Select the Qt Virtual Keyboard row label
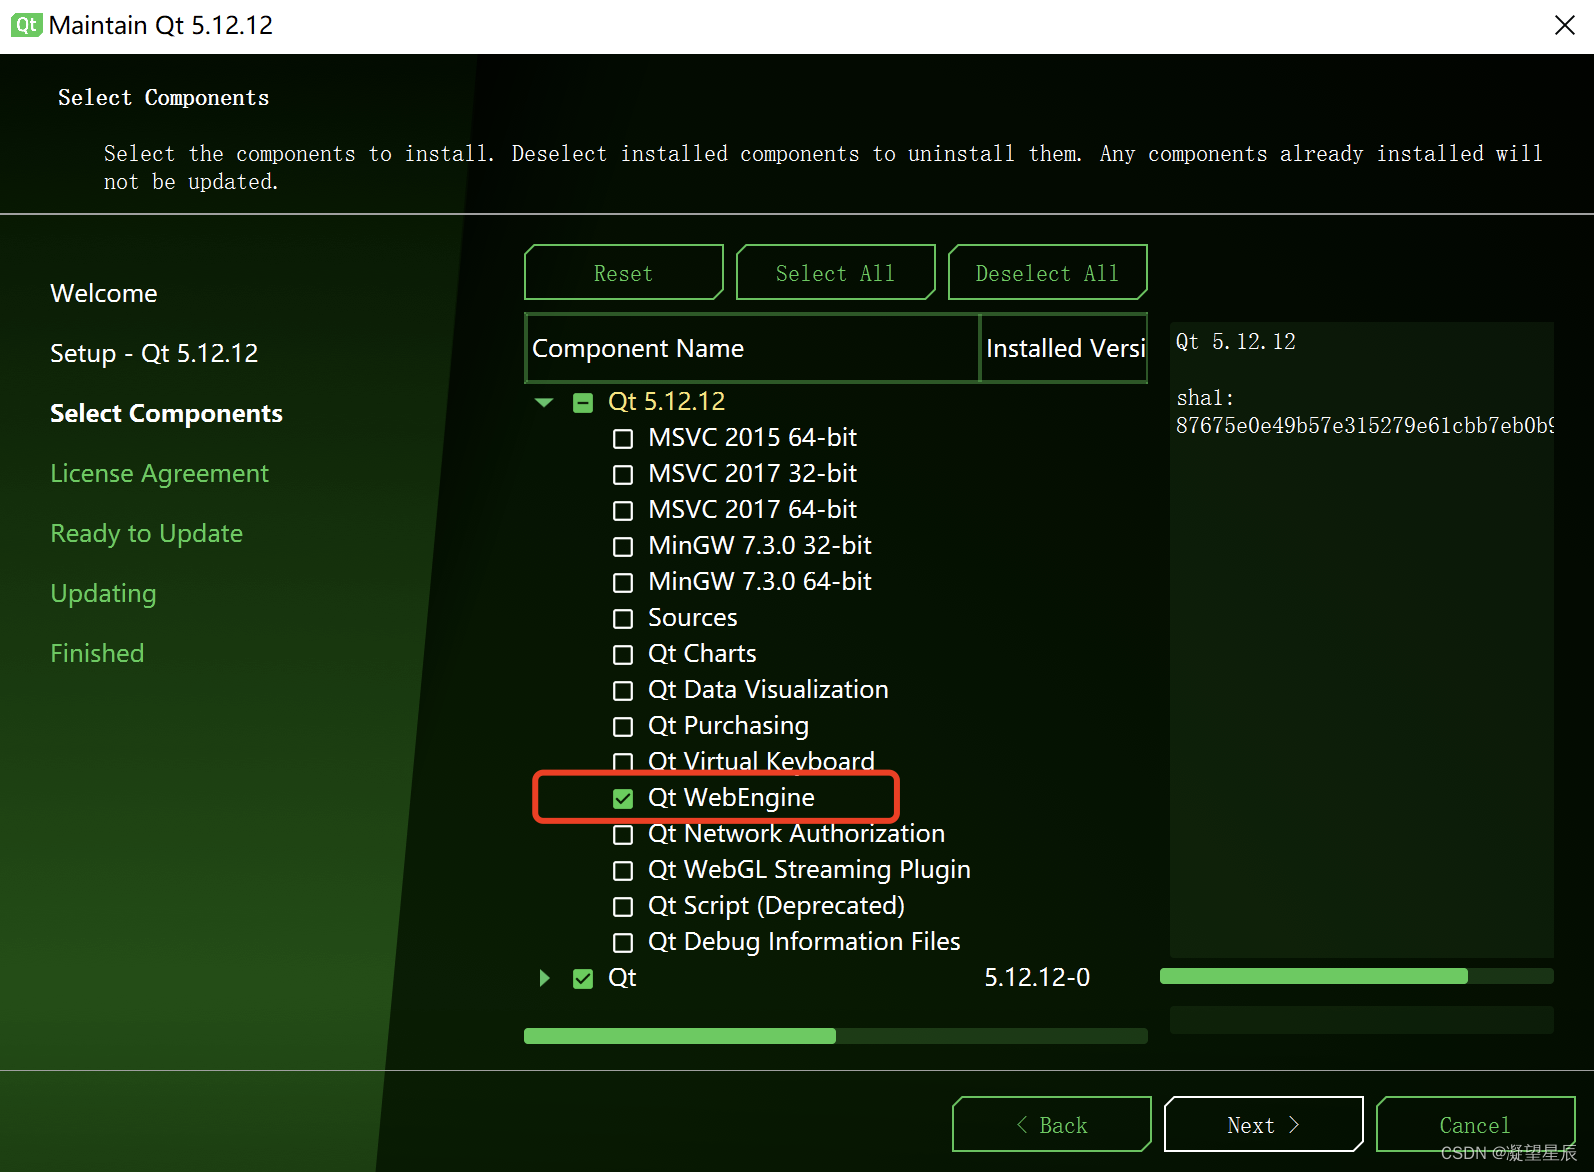This screenshot has width=1594, height=1172. tap(761, 761)
